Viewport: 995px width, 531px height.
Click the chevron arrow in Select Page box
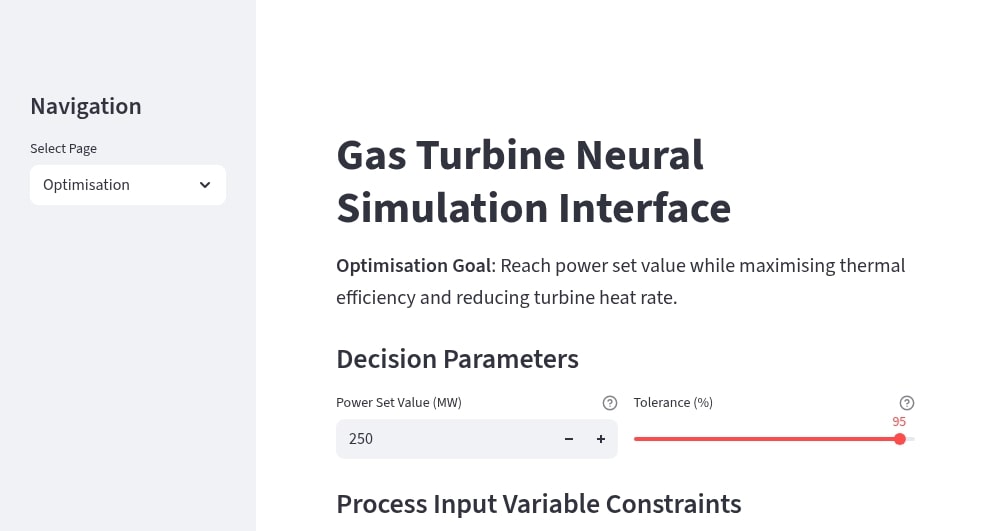point(205,185)
